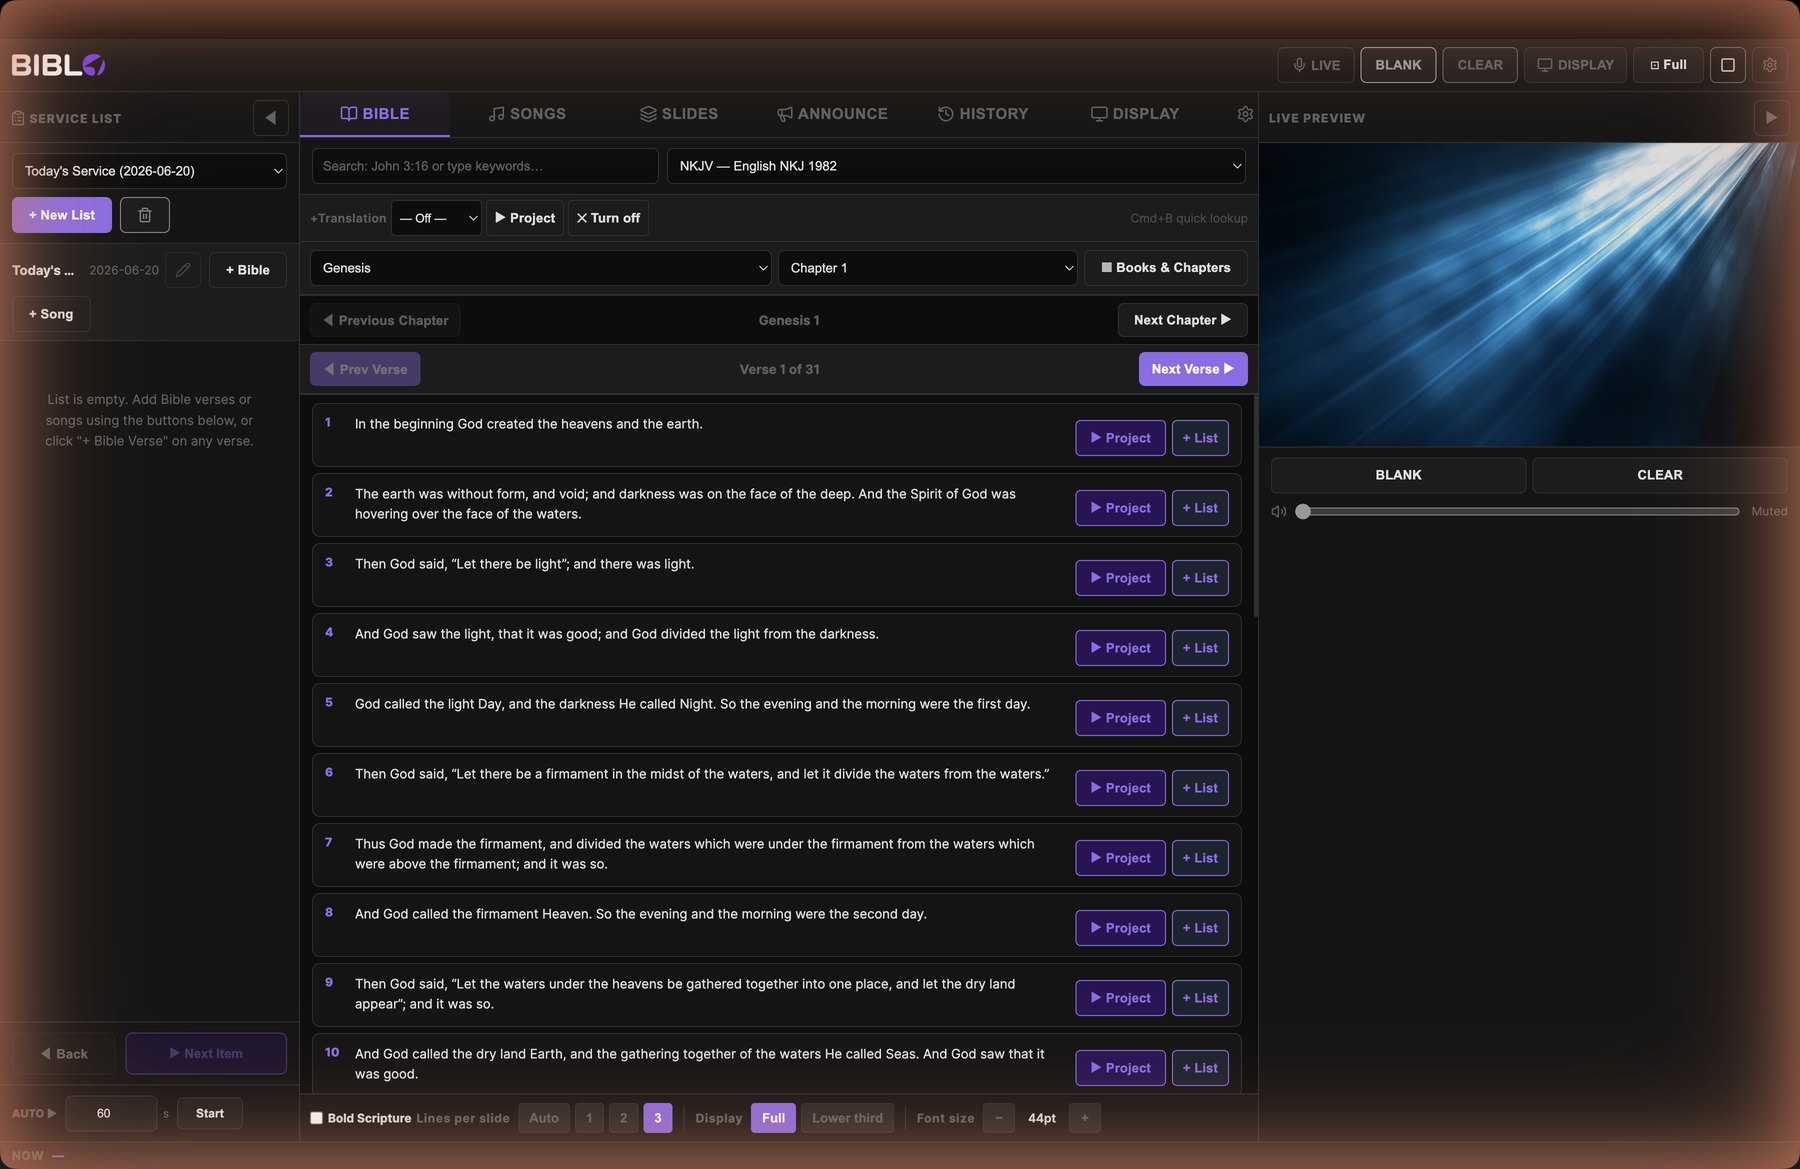Open settings gear in top bar

click(1770, 65)
